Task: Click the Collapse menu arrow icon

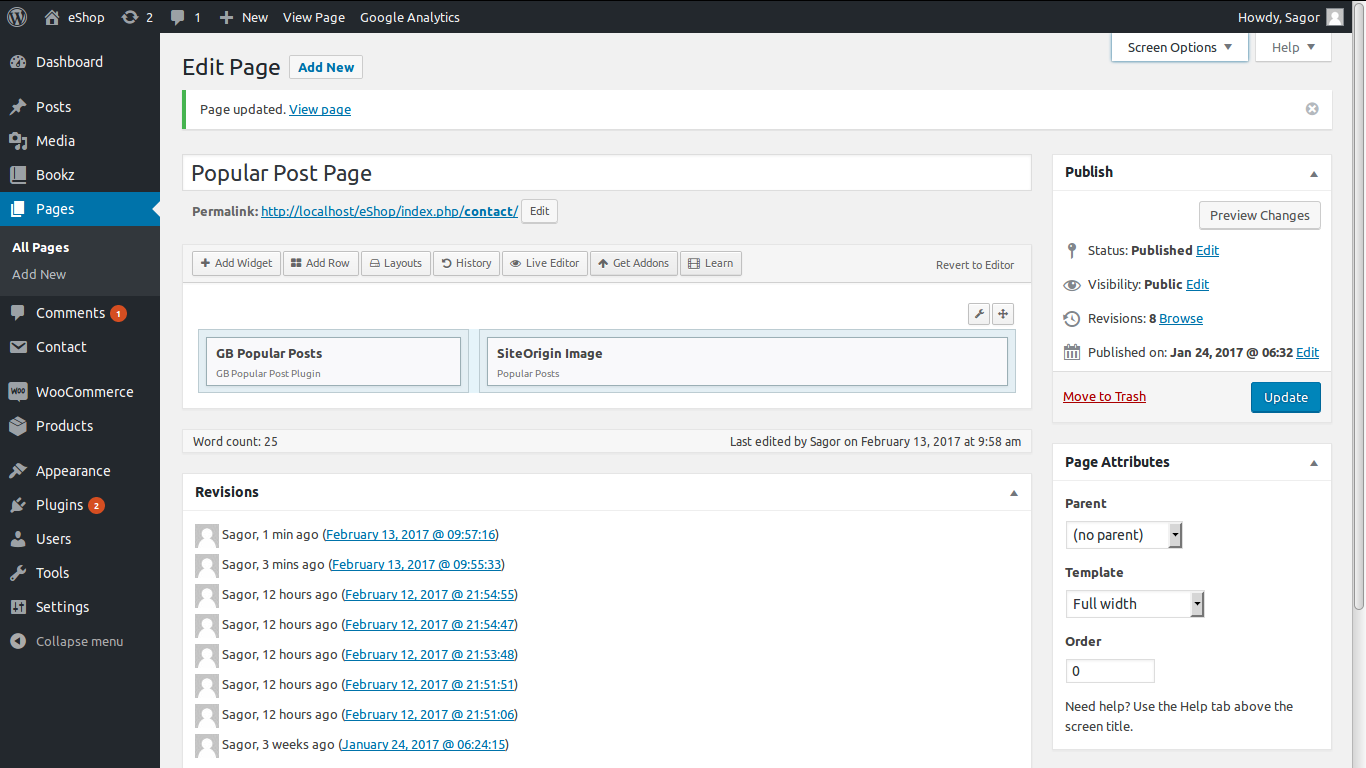Action: click(18, 641)
